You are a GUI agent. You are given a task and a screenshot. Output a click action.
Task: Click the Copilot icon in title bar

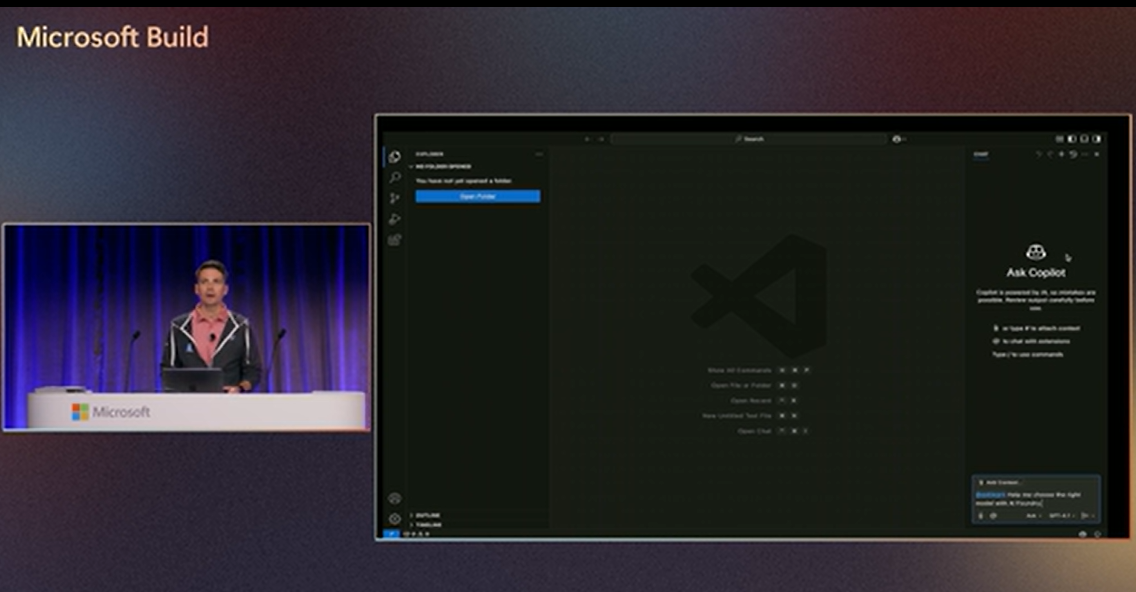[x=897, y=139]
